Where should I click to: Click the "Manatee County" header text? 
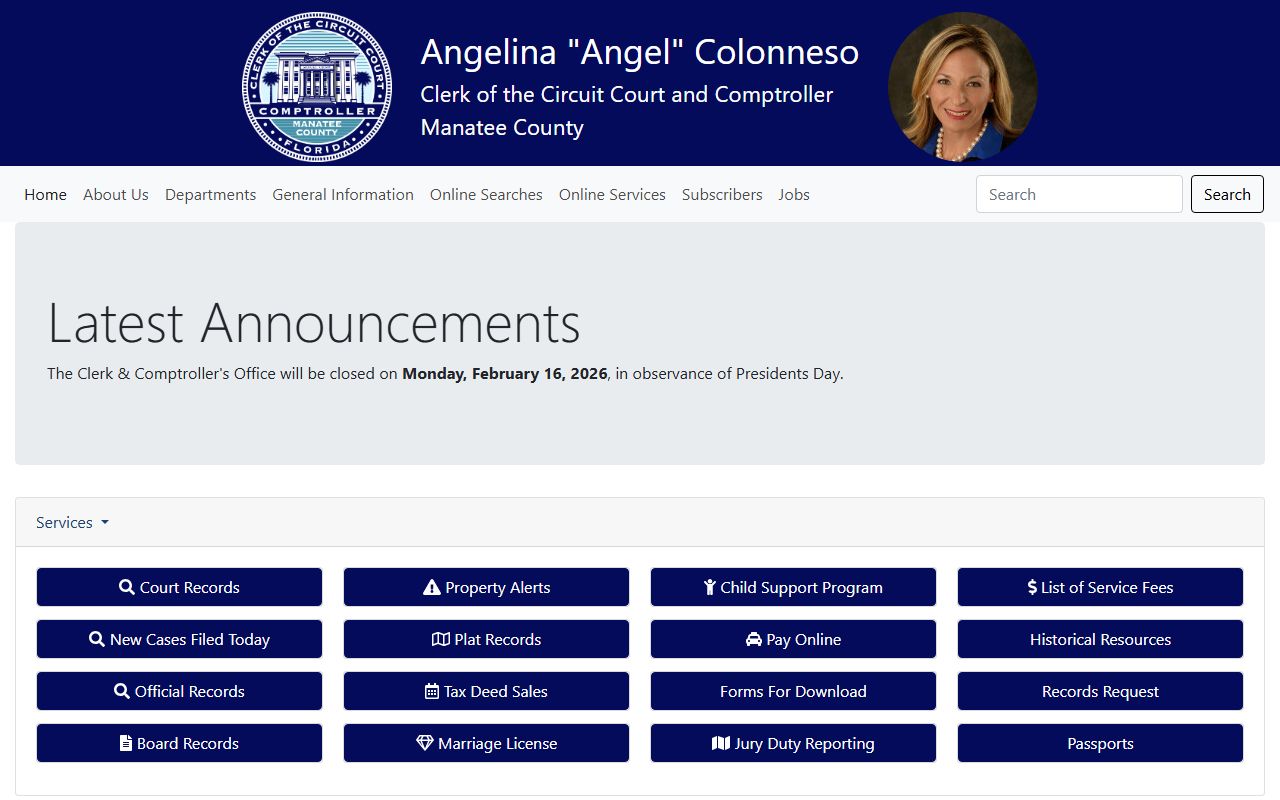click(502, 127)
